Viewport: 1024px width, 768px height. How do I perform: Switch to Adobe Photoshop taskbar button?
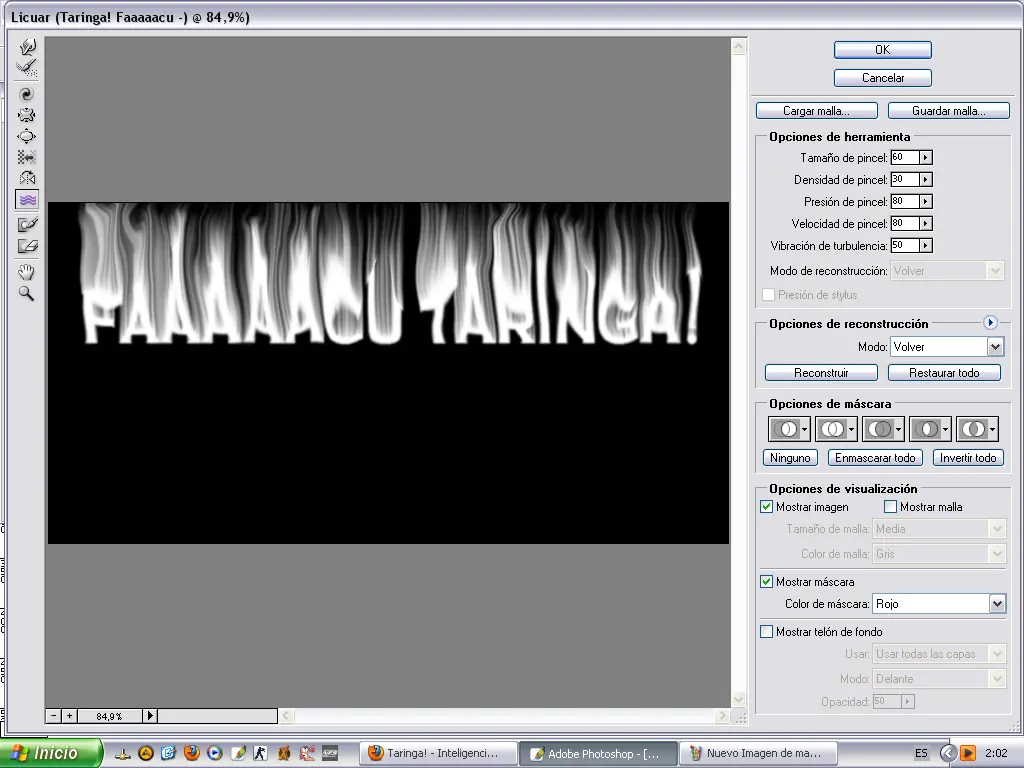pos(600,753)
